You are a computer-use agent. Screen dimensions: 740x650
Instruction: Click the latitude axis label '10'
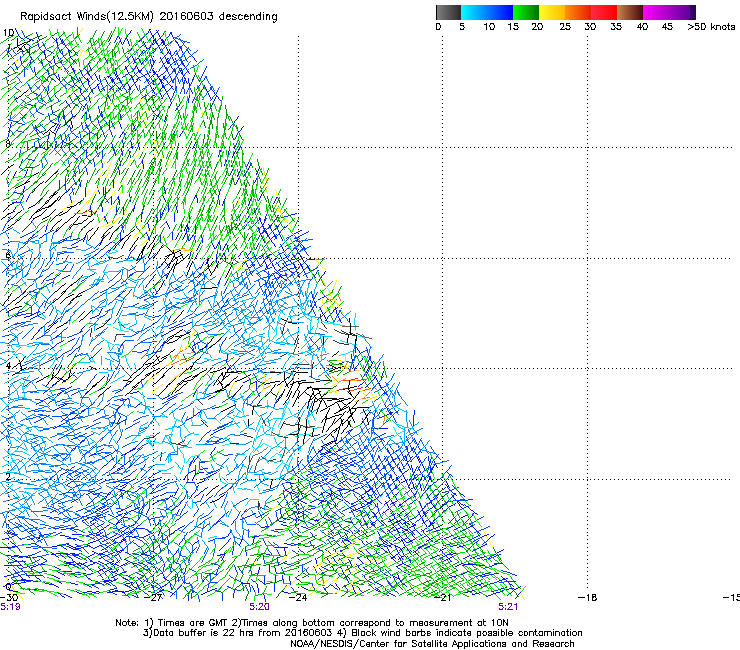point(8,33)
